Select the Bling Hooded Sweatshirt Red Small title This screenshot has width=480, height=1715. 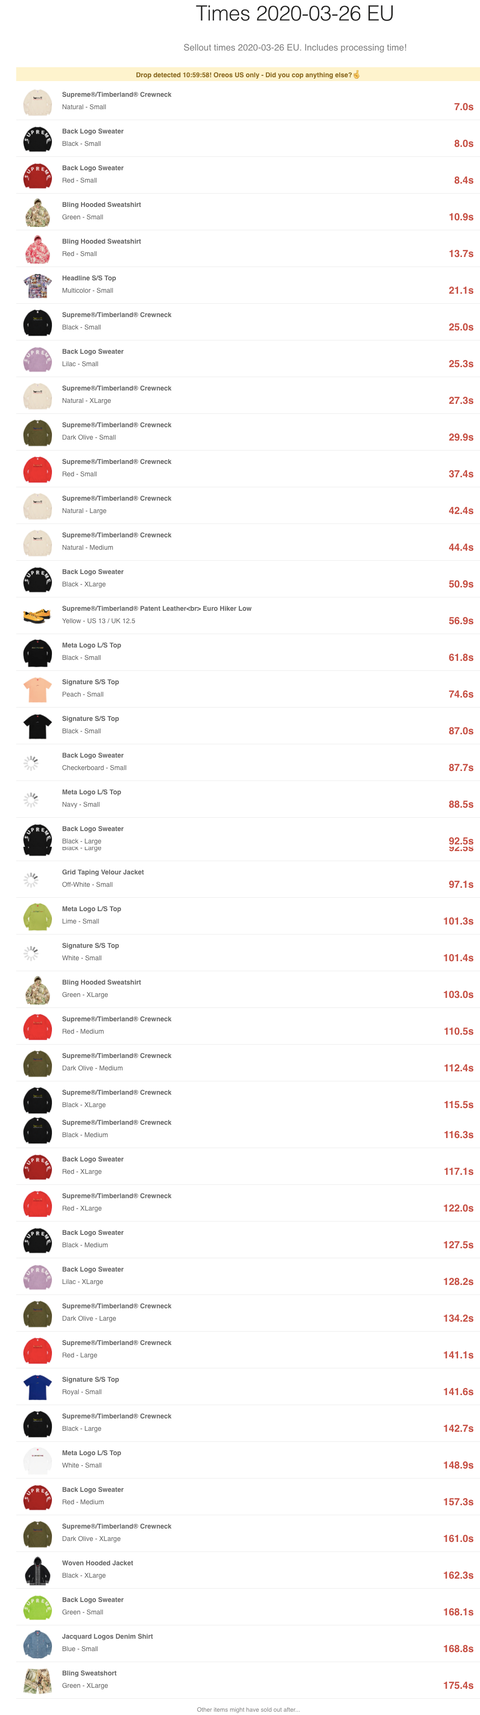[101, 241]
